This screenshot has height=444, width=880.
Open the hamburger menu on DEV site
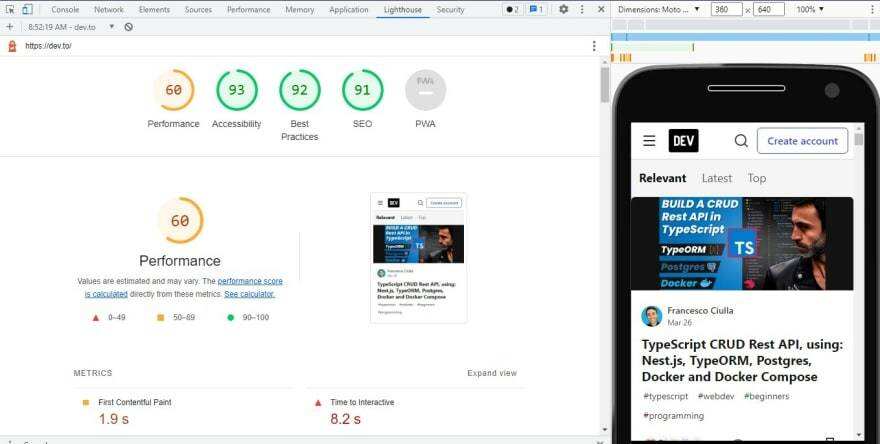point(649,141)
